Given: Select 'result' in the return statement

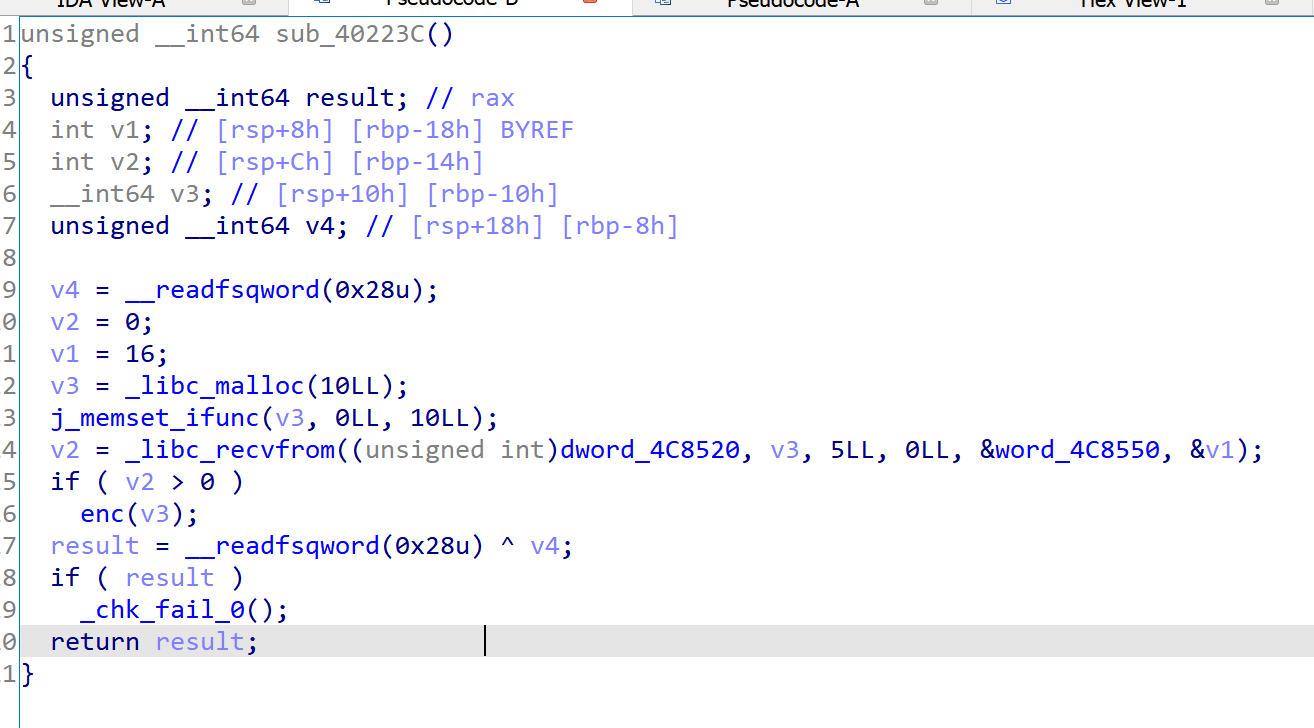Looking at the screenshot, I should [200, 642].
